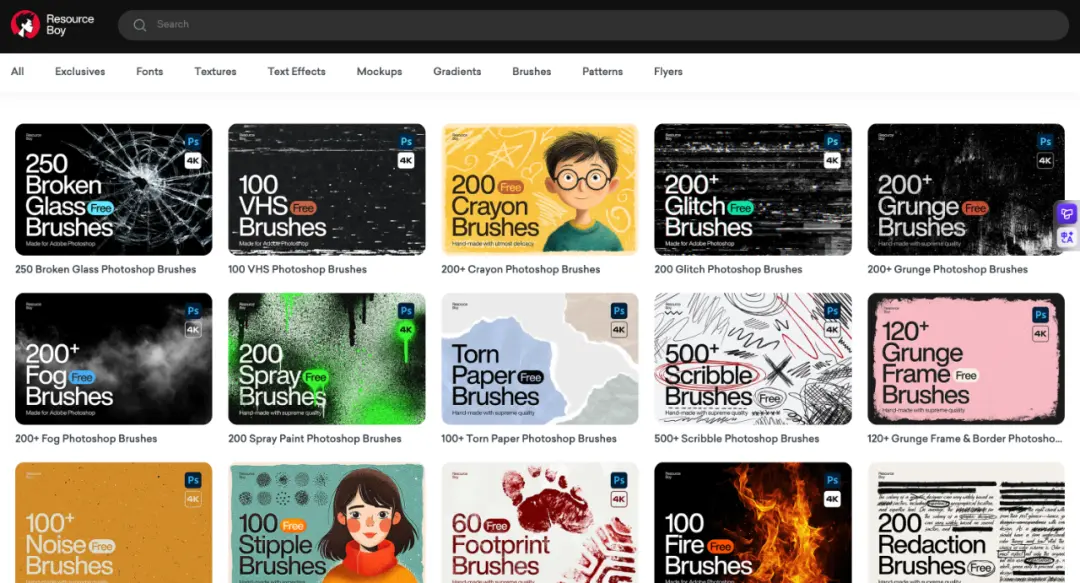Click the 500+ Scribble Brushes thumbnail
1080x583 pixels.
(753, 359)
